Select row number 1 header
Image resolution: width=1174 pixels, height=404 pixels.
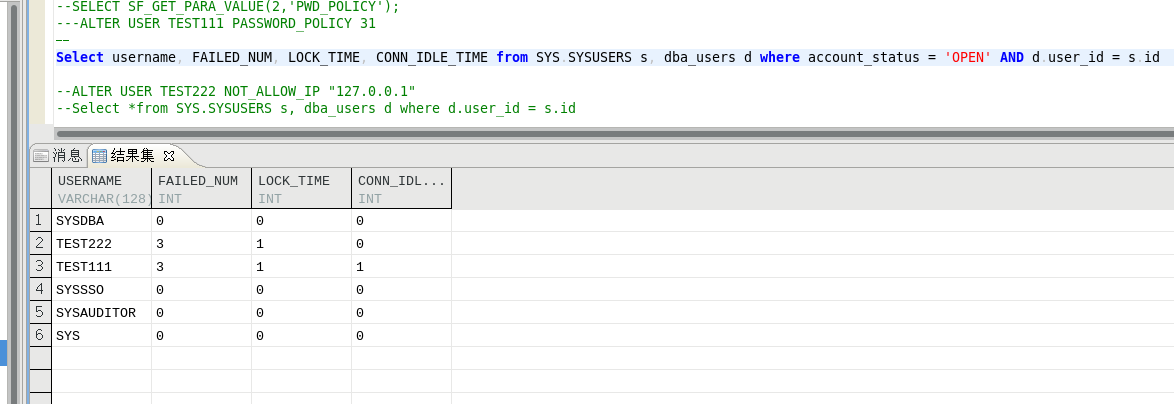click(x=39, y=220)
